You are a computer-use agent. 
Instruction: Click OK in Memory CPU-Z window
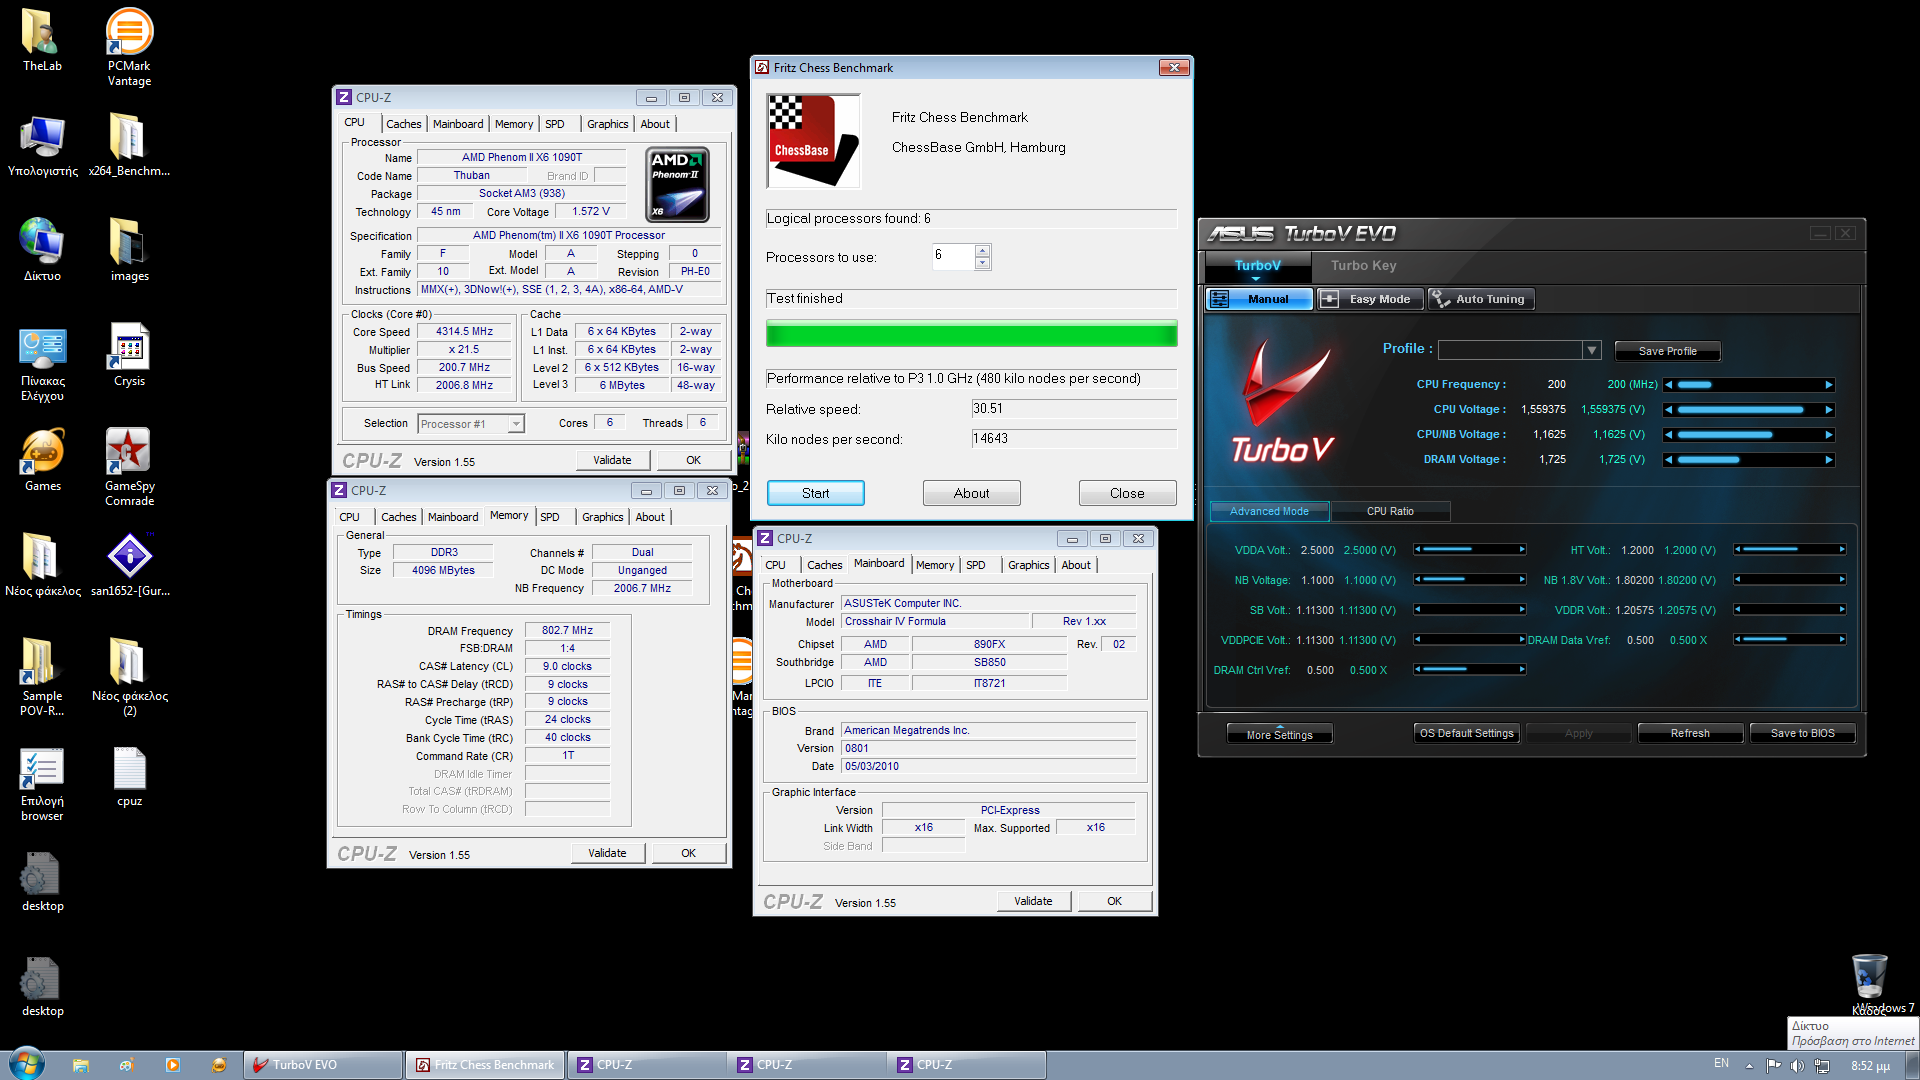tap(688, 853)
